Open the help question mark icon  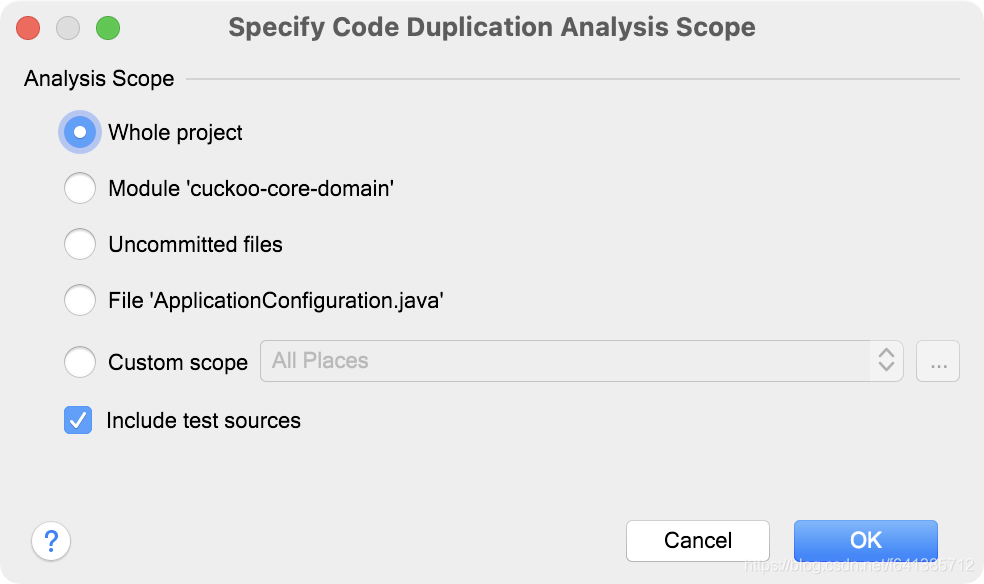[51, 541]
